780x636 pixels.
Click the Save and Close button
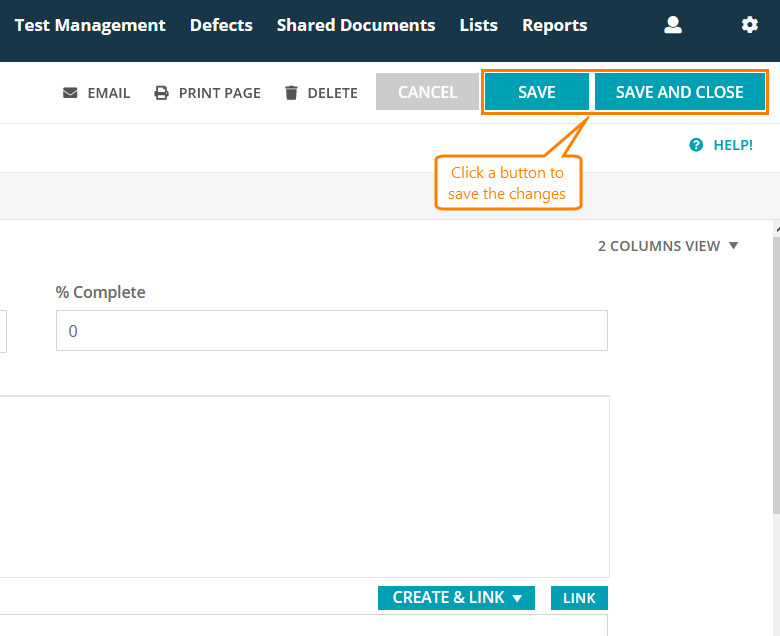click(x=680, y=92)
